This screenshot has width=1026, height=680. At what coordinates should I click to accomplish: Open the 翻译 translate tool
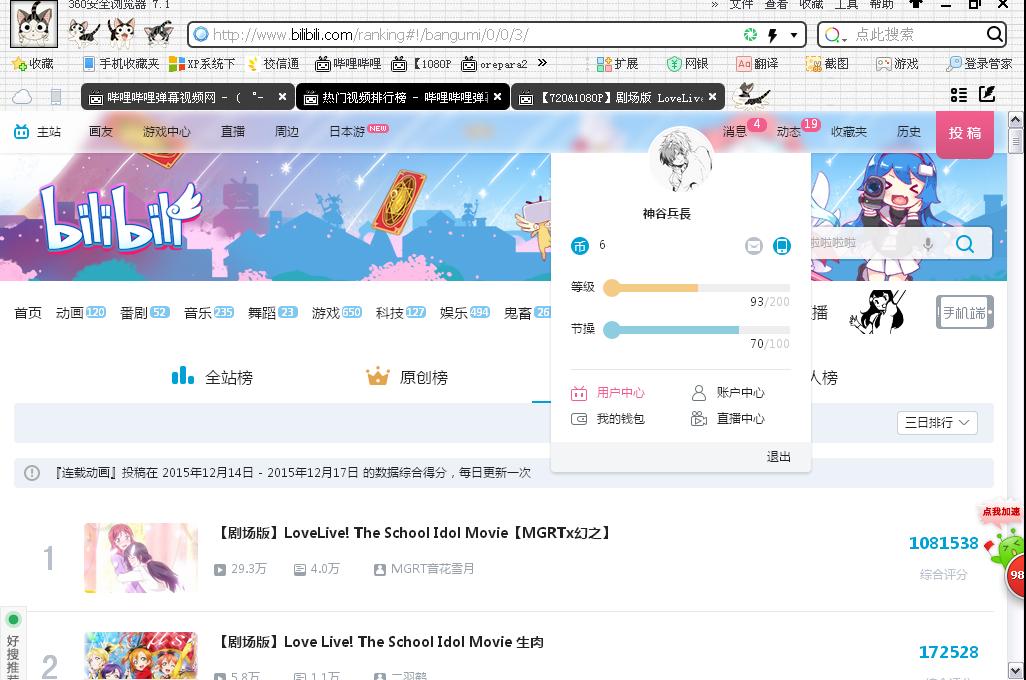pos(757,63)
